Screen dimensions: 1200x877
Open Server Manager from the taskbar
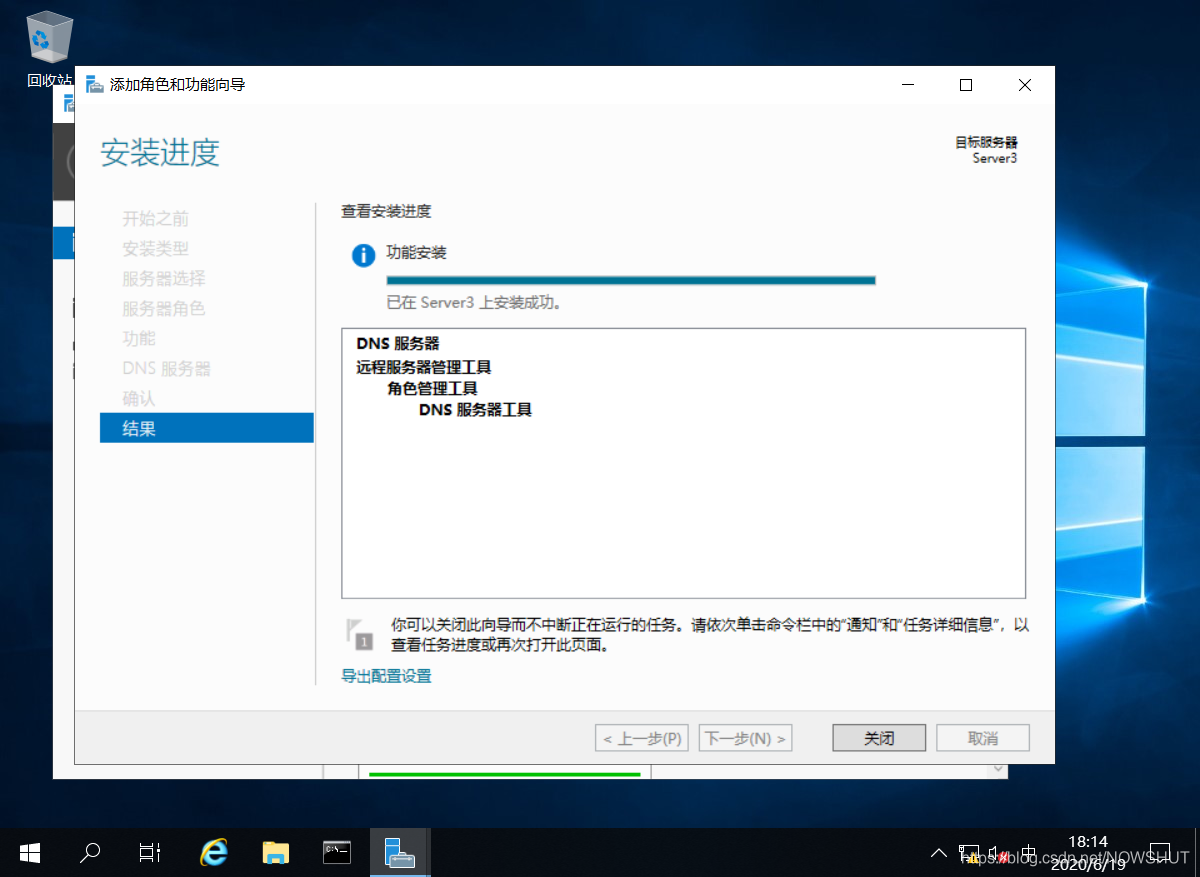click(400, 852)
